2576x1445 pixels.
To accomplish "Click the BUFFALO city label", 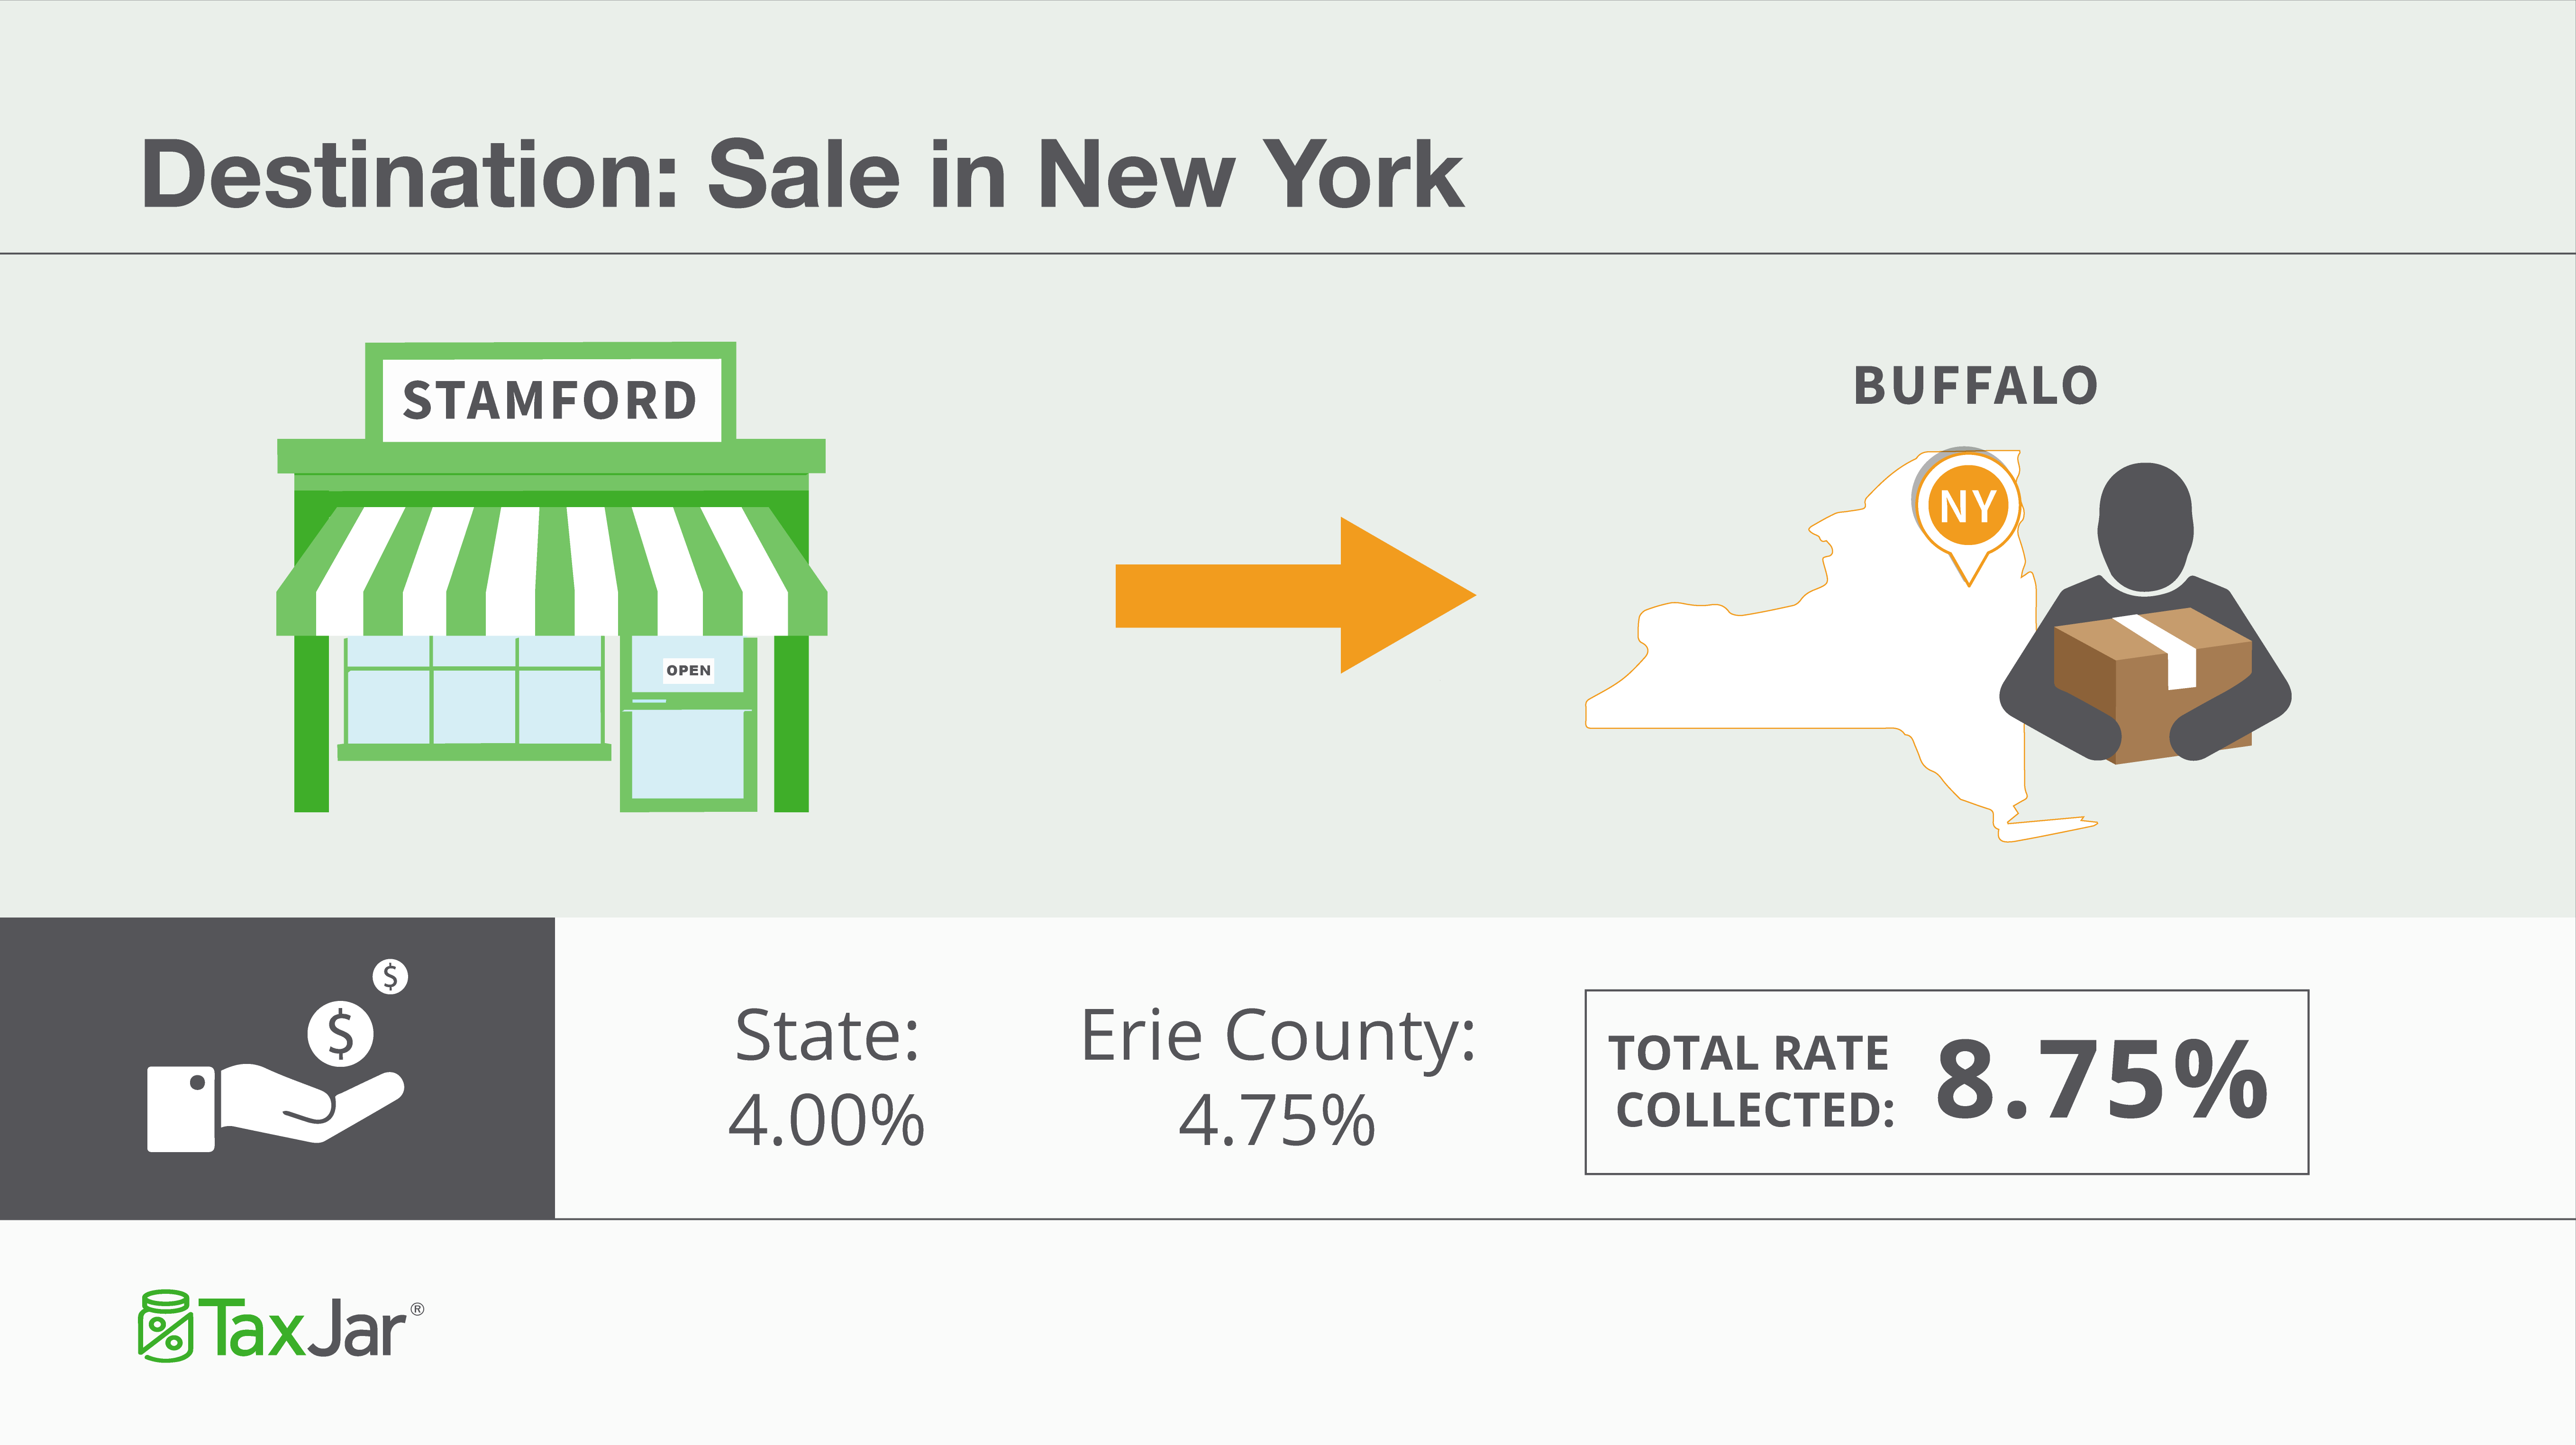I will [x=1976, y=386].
